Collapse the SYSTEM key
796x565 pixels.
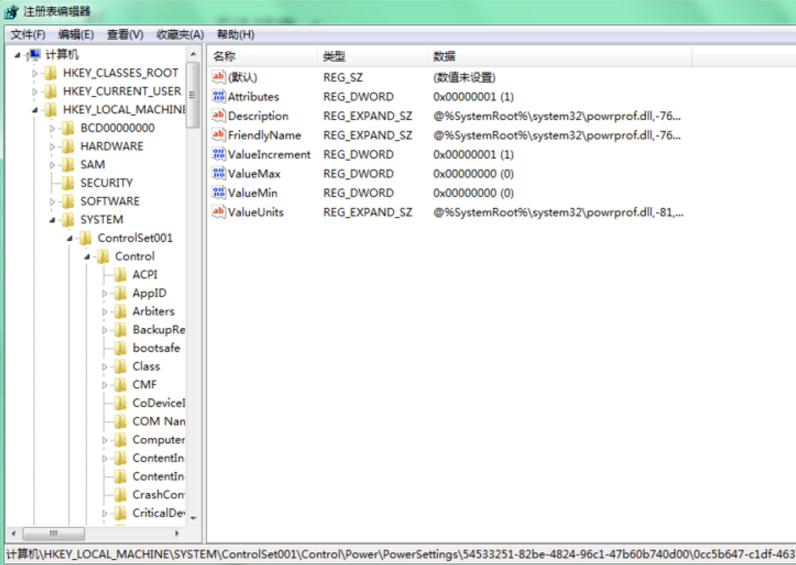(52, 220)
